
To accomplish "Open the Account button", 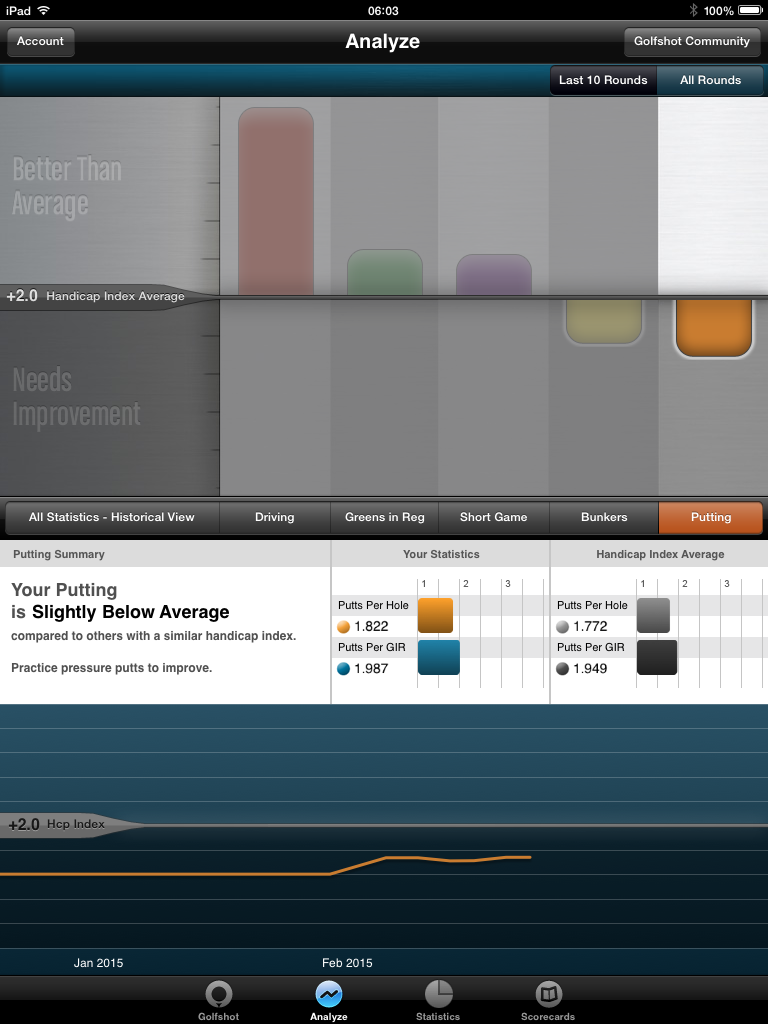I will [40, 42].
